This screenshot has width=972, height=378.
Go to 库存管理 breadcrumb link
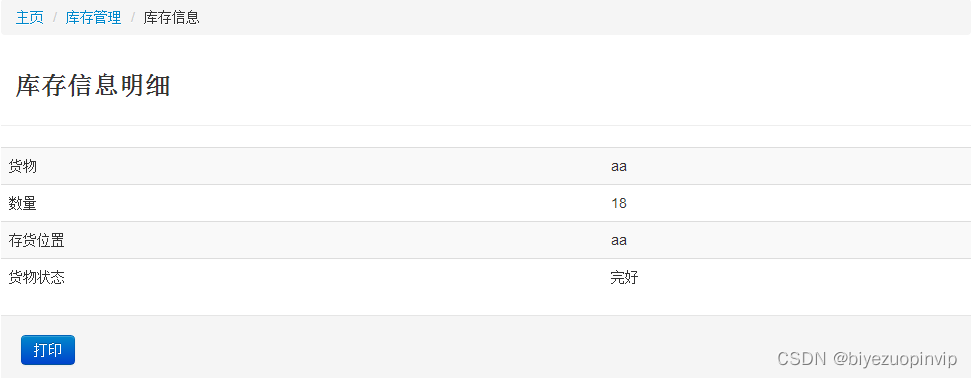94,17
